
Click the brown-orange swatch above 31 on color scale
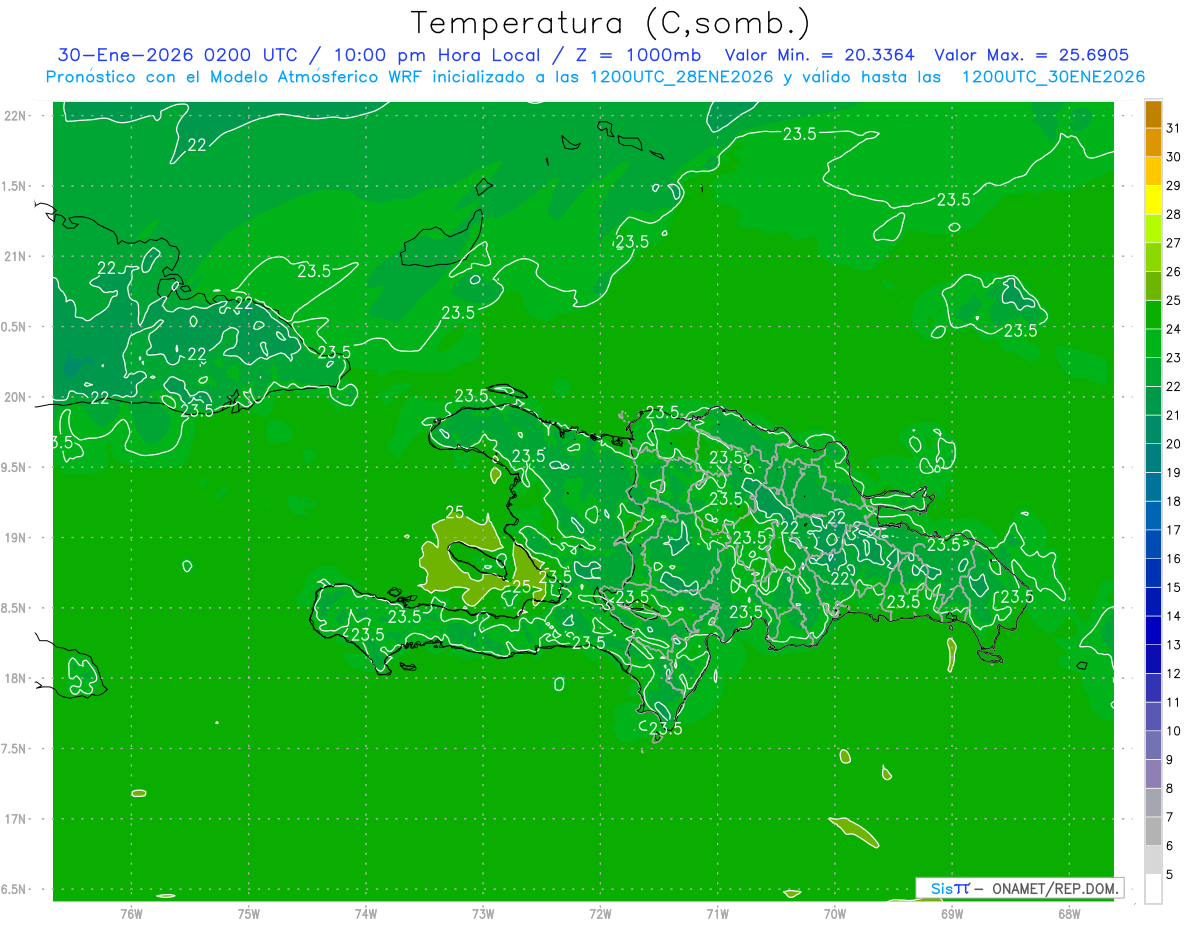(x=1153, y=114)
